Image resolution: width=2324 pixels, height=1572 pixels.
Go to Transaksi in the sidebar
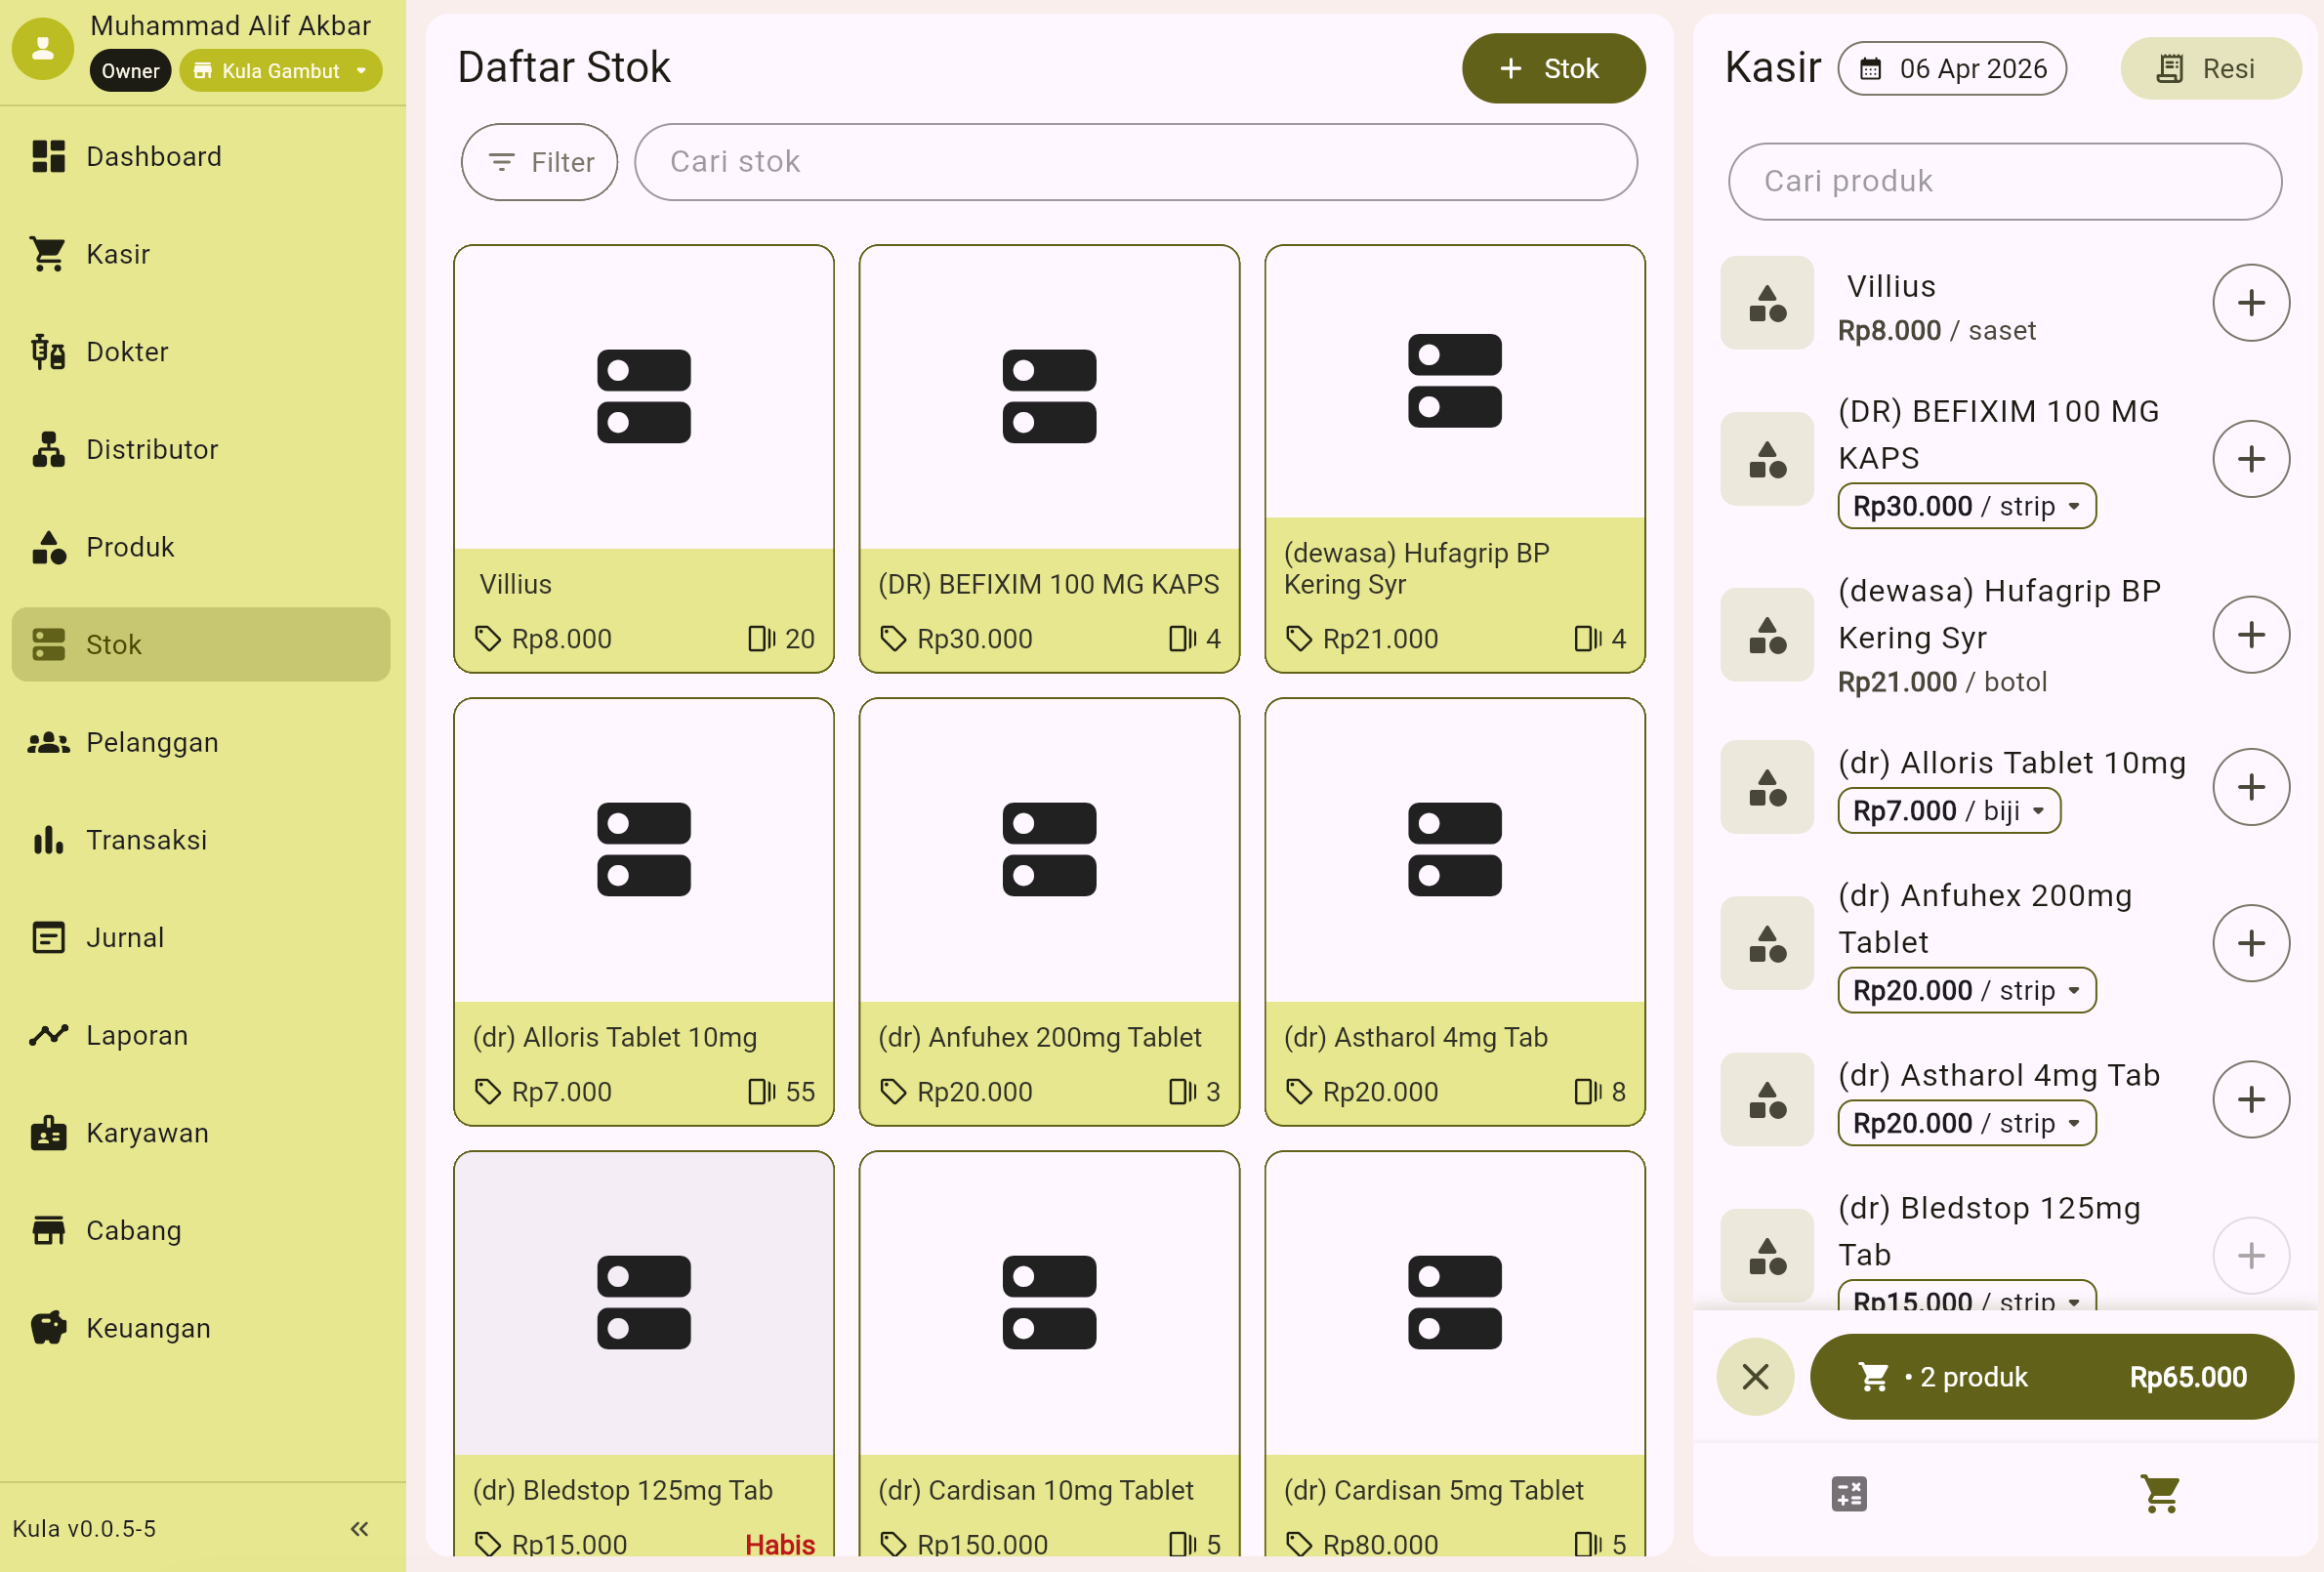(x=146, y=840)
